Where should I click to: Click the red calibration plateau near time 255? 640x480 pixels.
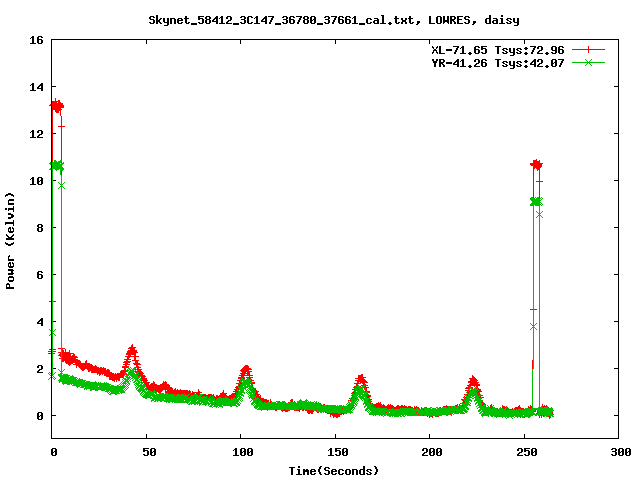(536, 164)
